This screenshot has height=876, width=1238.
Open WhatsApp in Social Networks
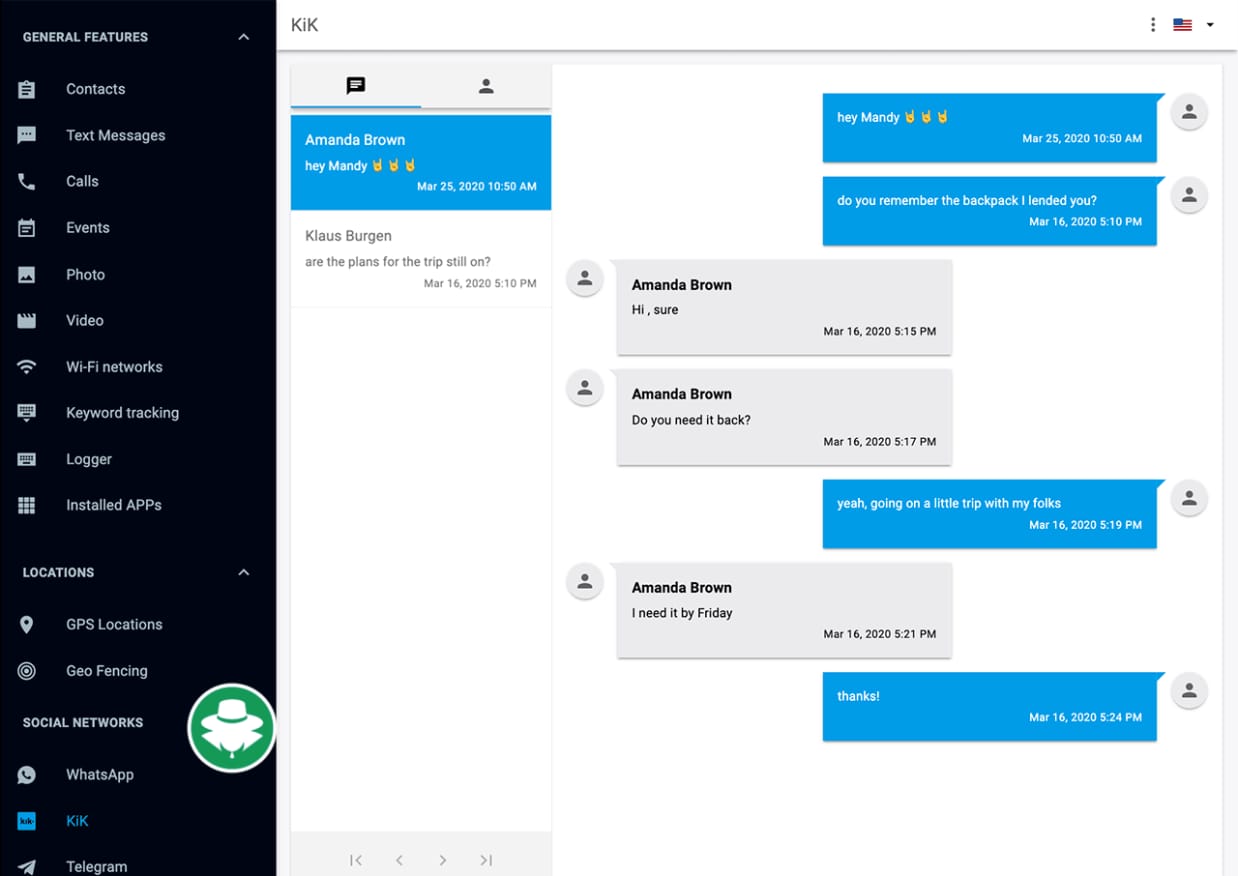pyautogui.click(x=99, y=774)
